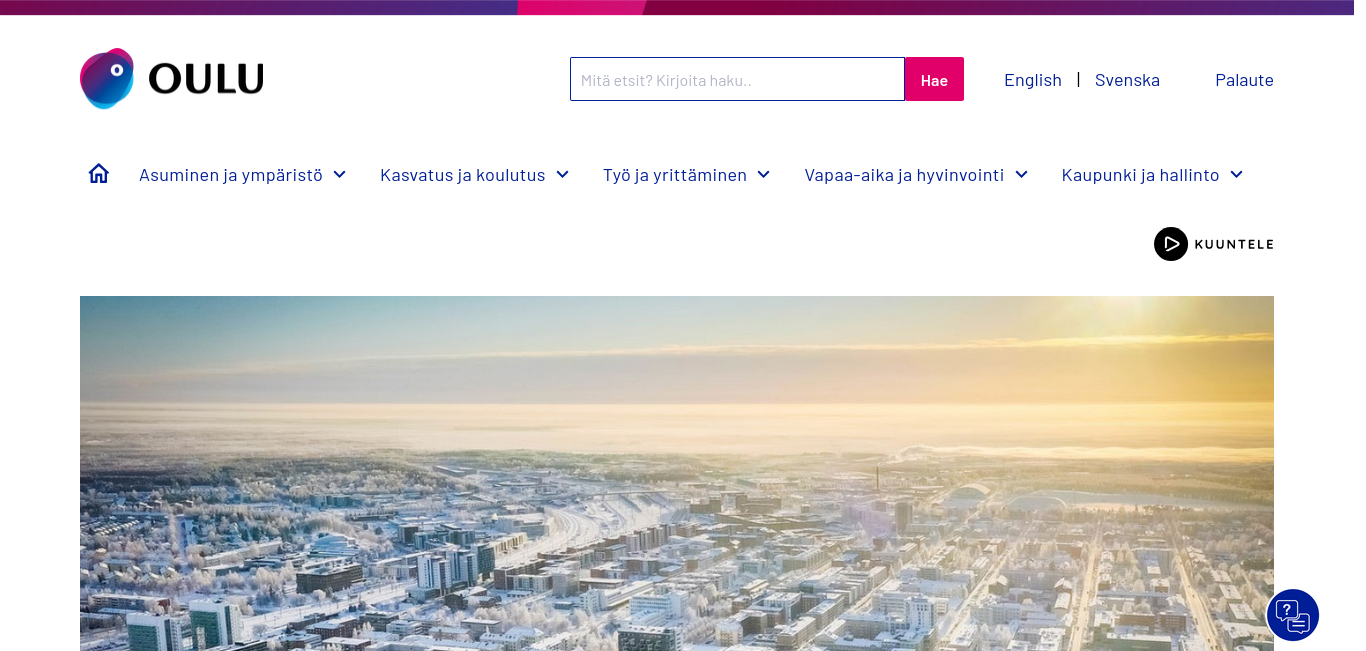1366x651 pixels.
Task: Expand chevron next to Työ ja yrittäminen
Action: (x=764, y=175)
